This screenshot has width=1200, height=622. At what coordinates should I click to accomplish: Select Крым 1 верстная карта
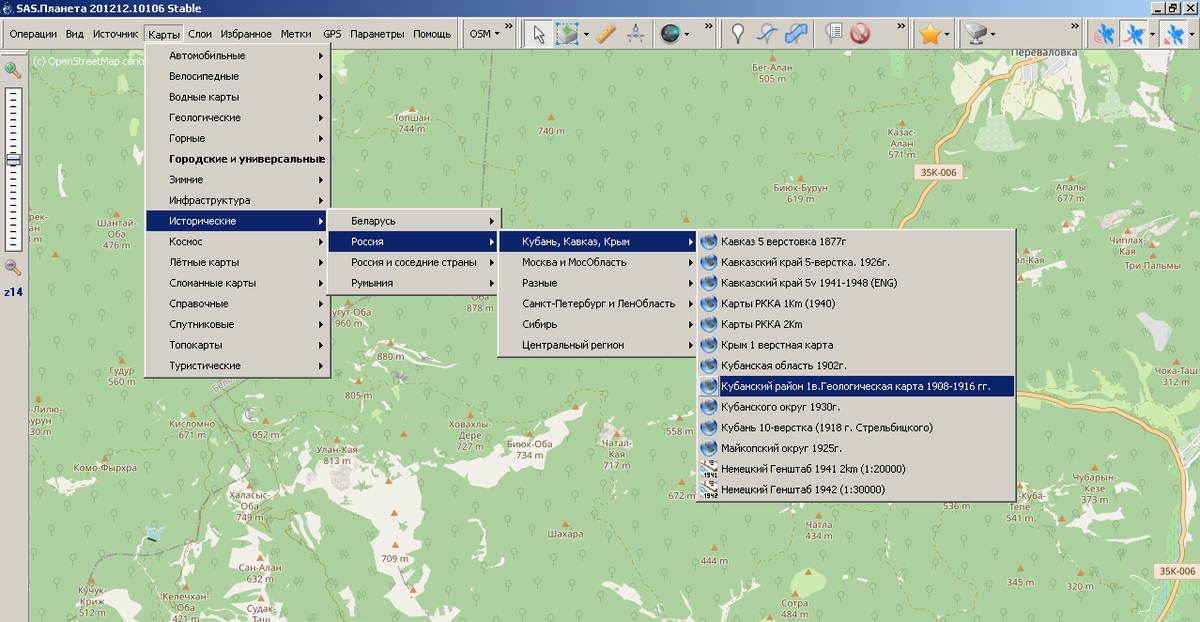(x=856, y=345)
